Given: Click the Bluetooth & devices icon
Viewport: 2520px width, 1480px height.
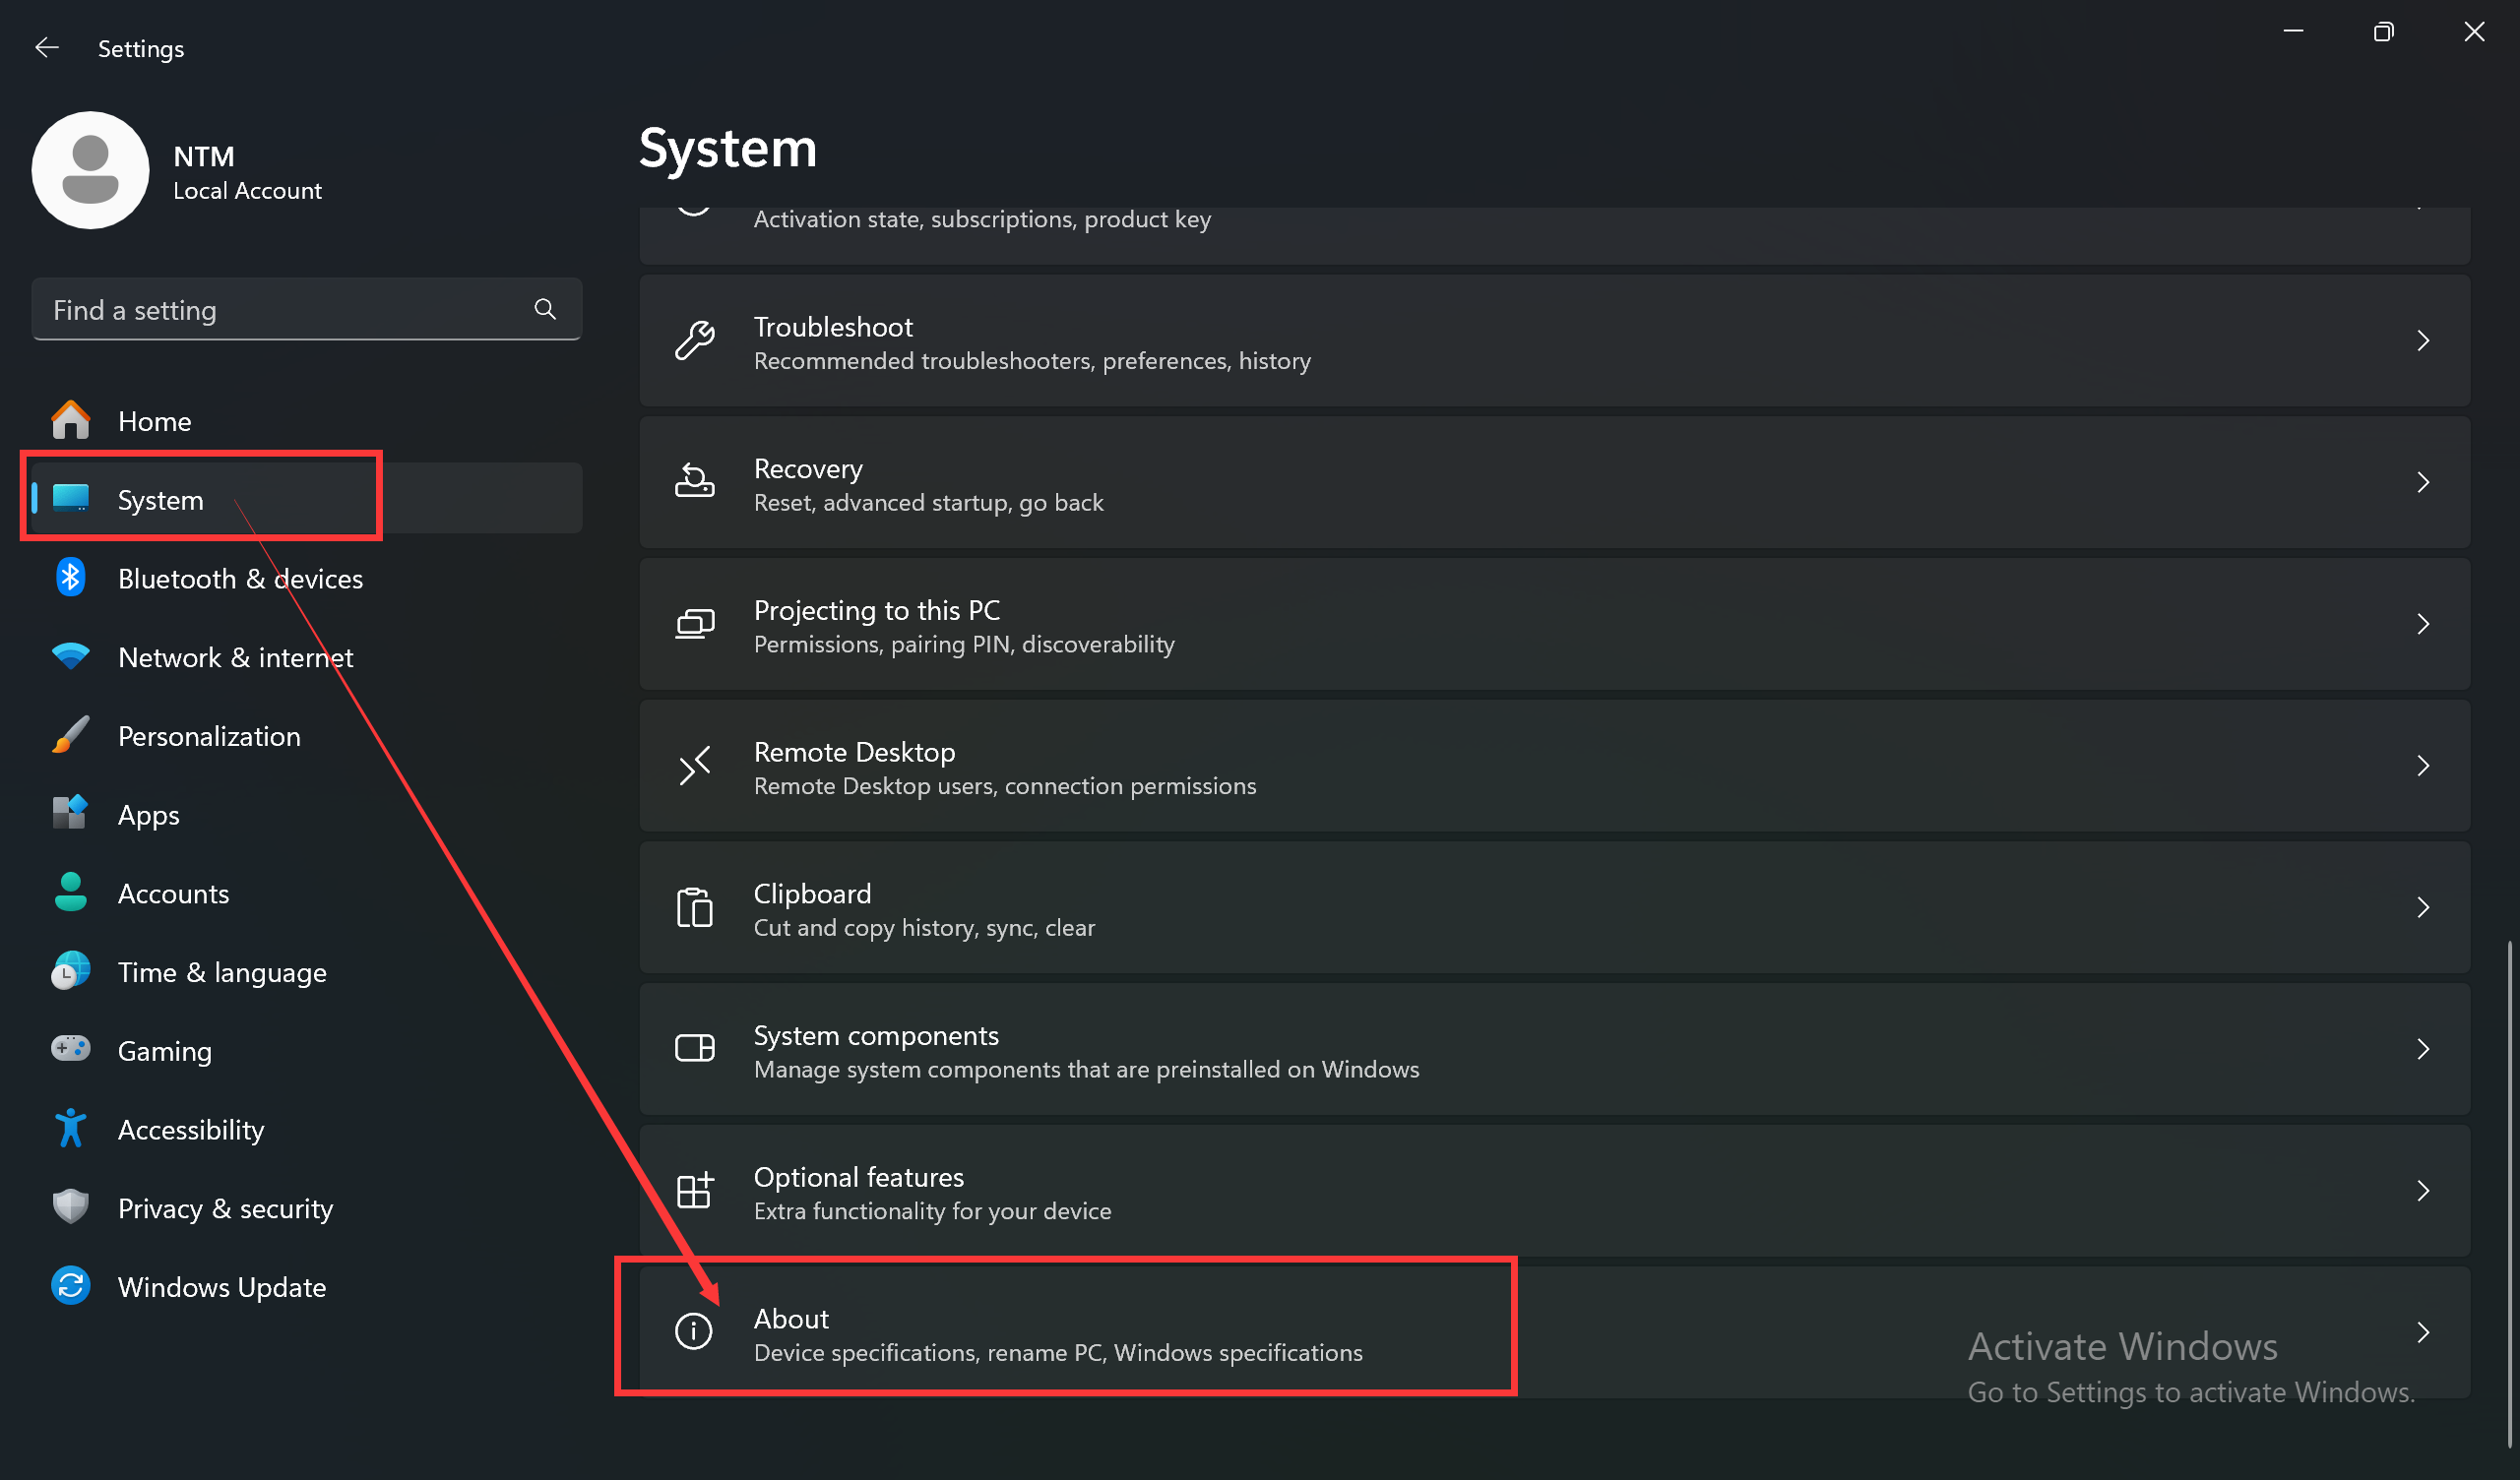Looking at the screenshot, I should pyautogui.click(x=70, y=578).
